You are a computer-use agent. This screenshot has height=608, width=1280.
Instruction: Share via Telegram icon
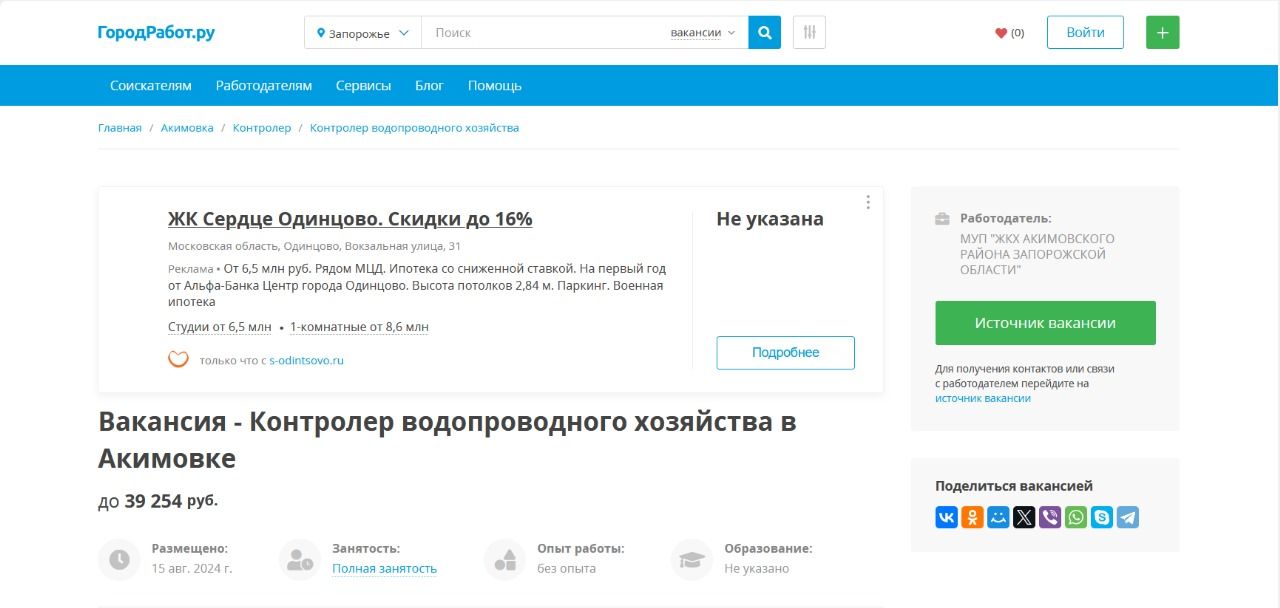point(1128,517)
